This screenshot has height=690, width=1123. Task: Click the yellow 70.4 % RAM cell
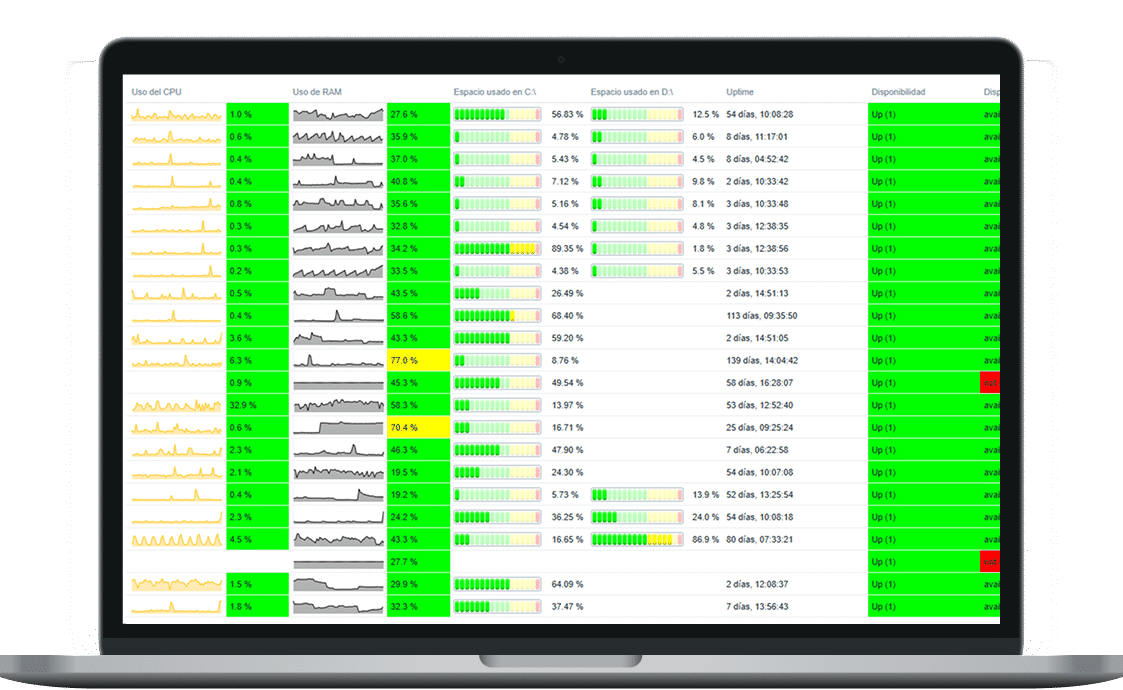(417, 428)
